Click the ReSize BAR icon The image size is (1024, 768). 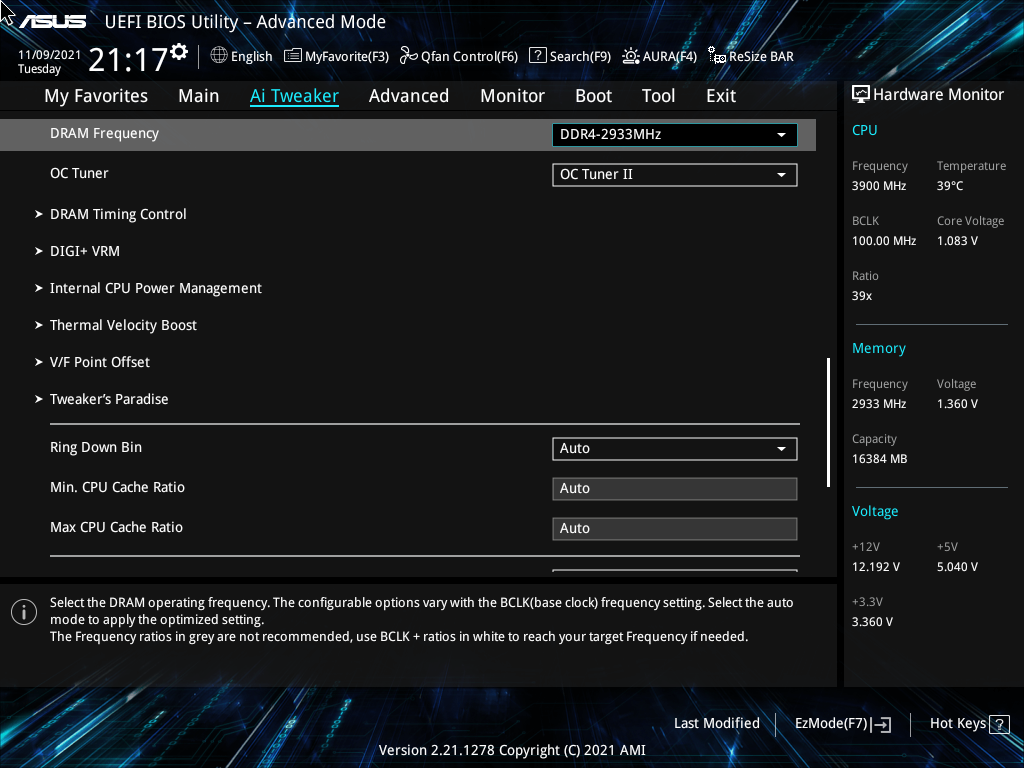click(717, 56)
